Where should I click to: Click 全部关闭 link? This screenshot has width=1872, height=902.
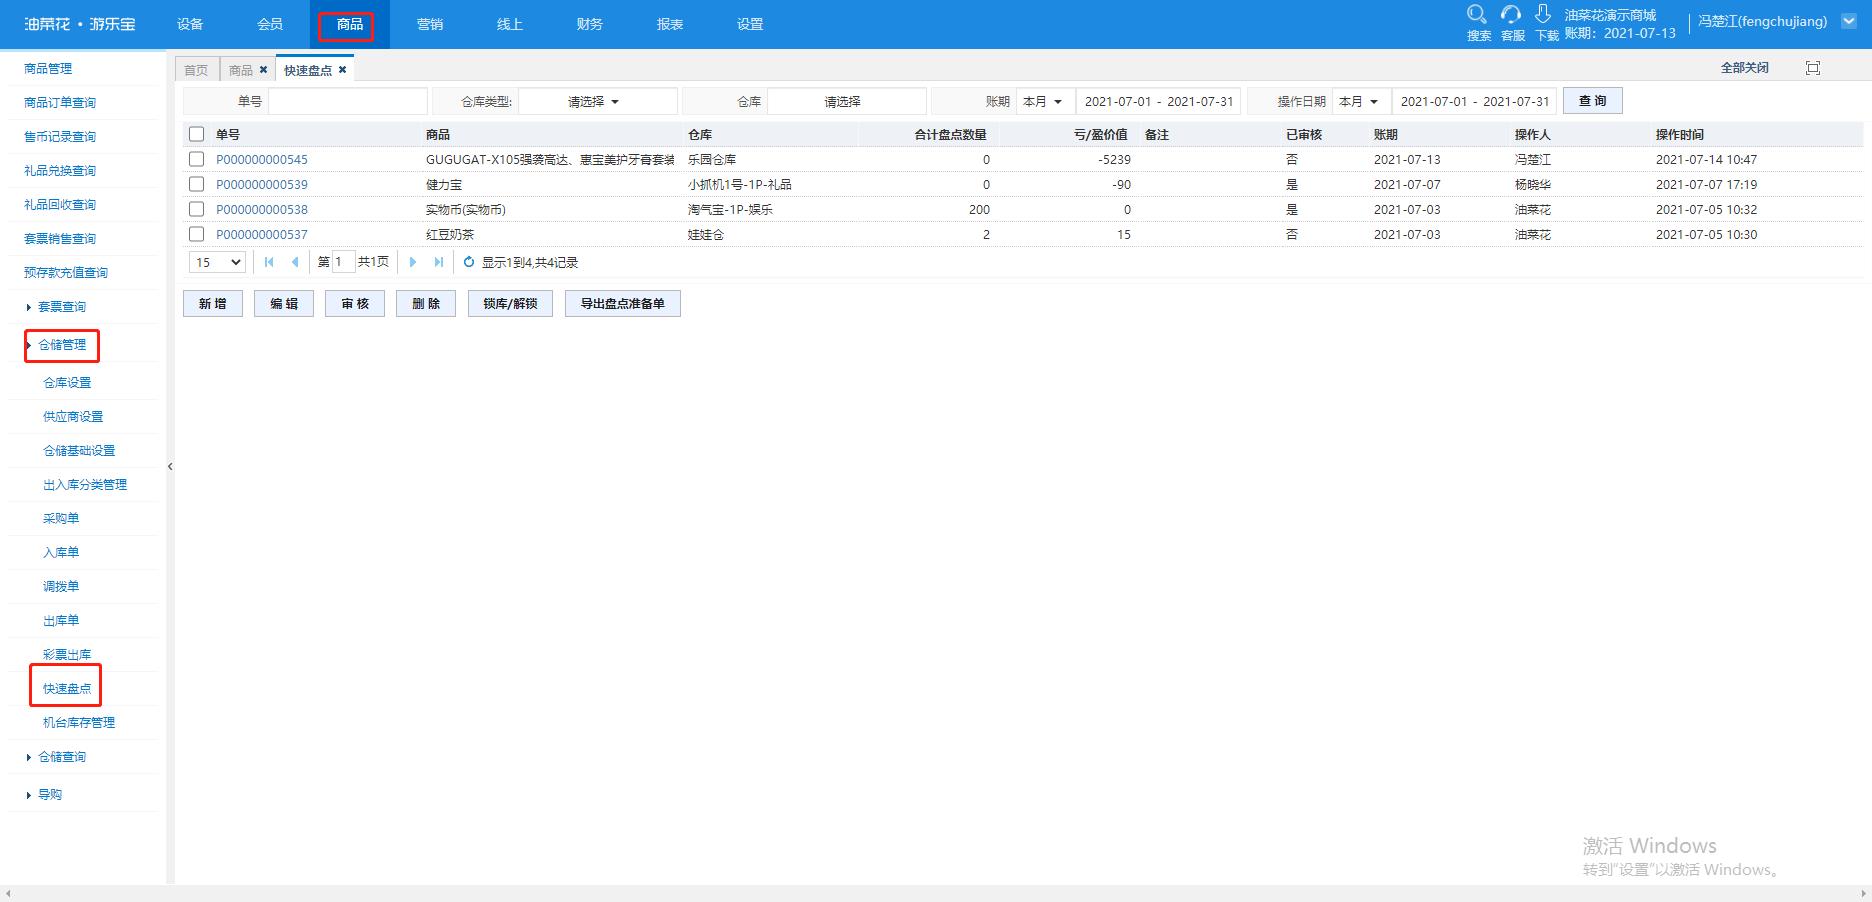(x=1745, y=68)
